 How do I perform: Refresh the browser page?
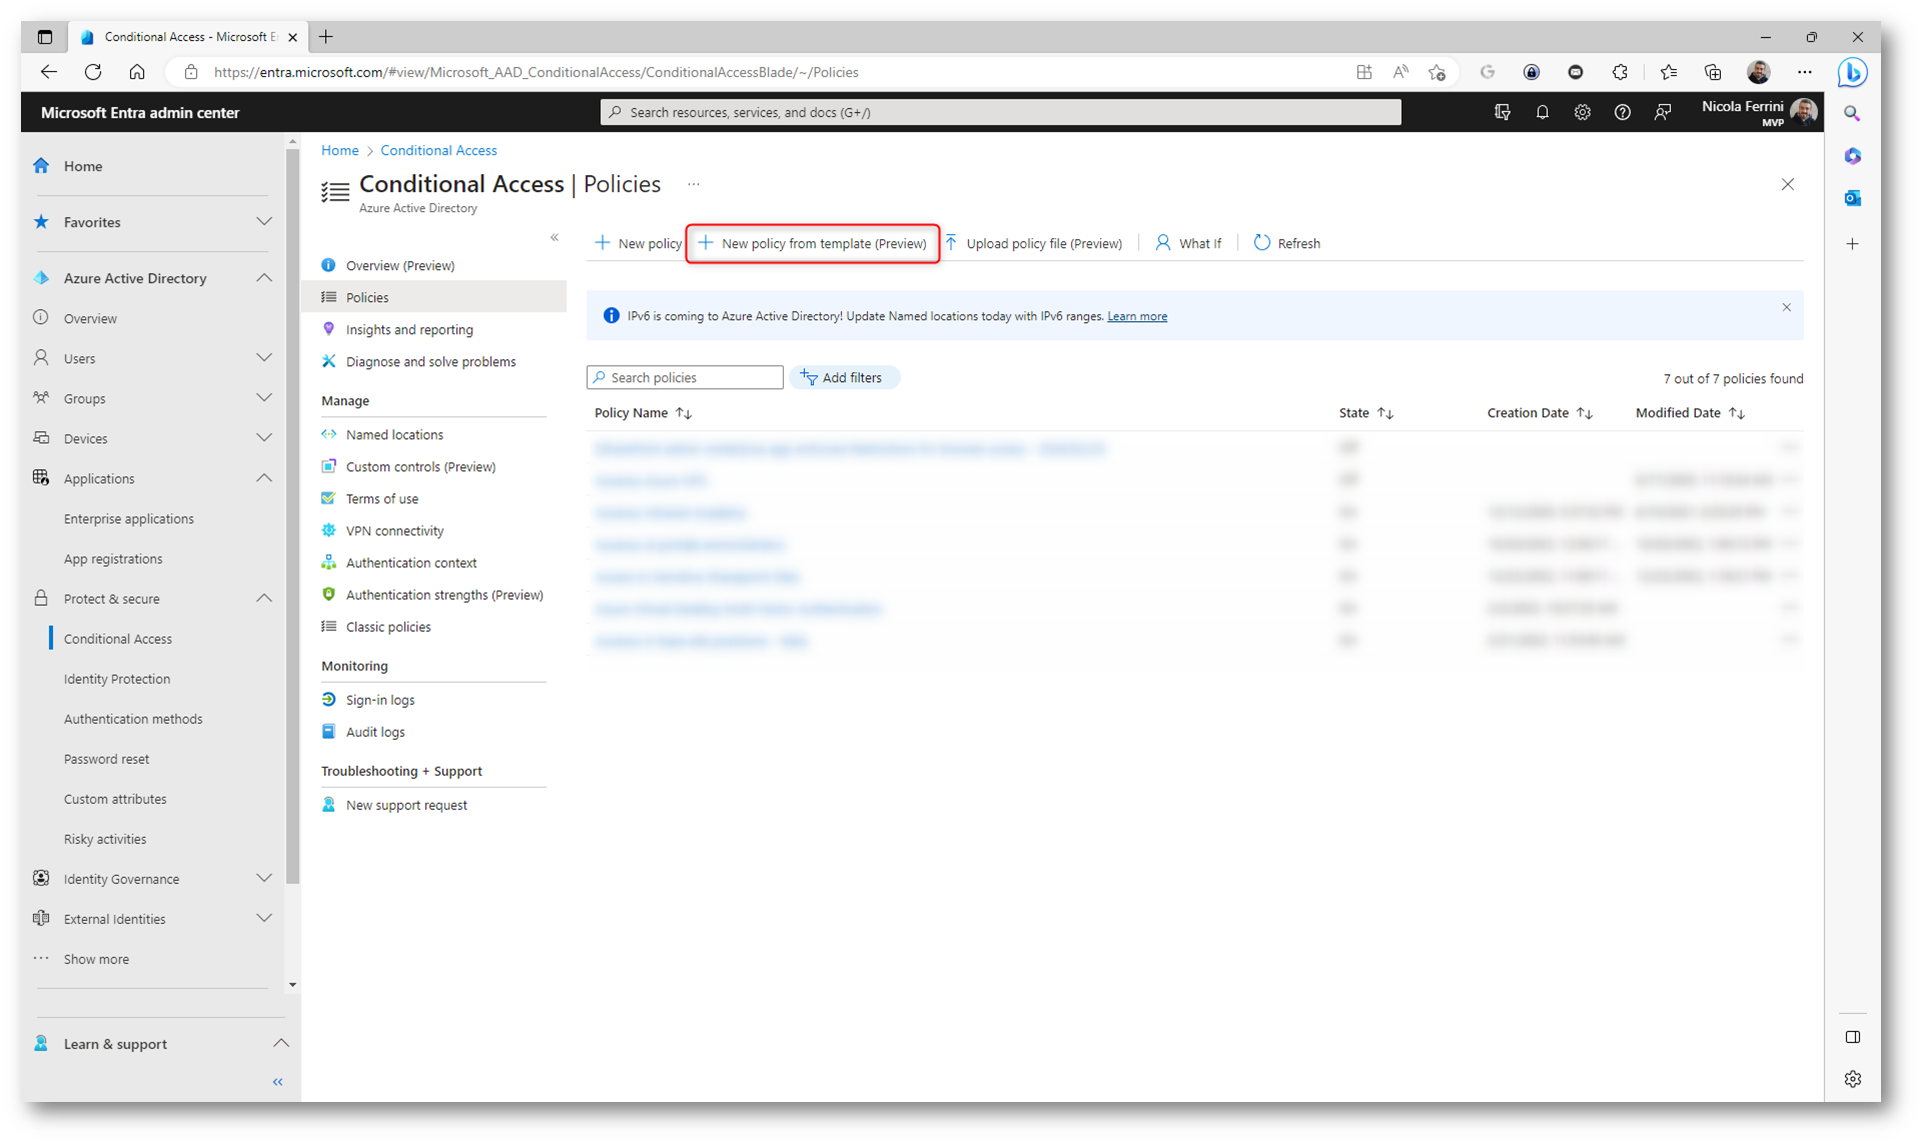pyautogui.click(x=93, y=72)
